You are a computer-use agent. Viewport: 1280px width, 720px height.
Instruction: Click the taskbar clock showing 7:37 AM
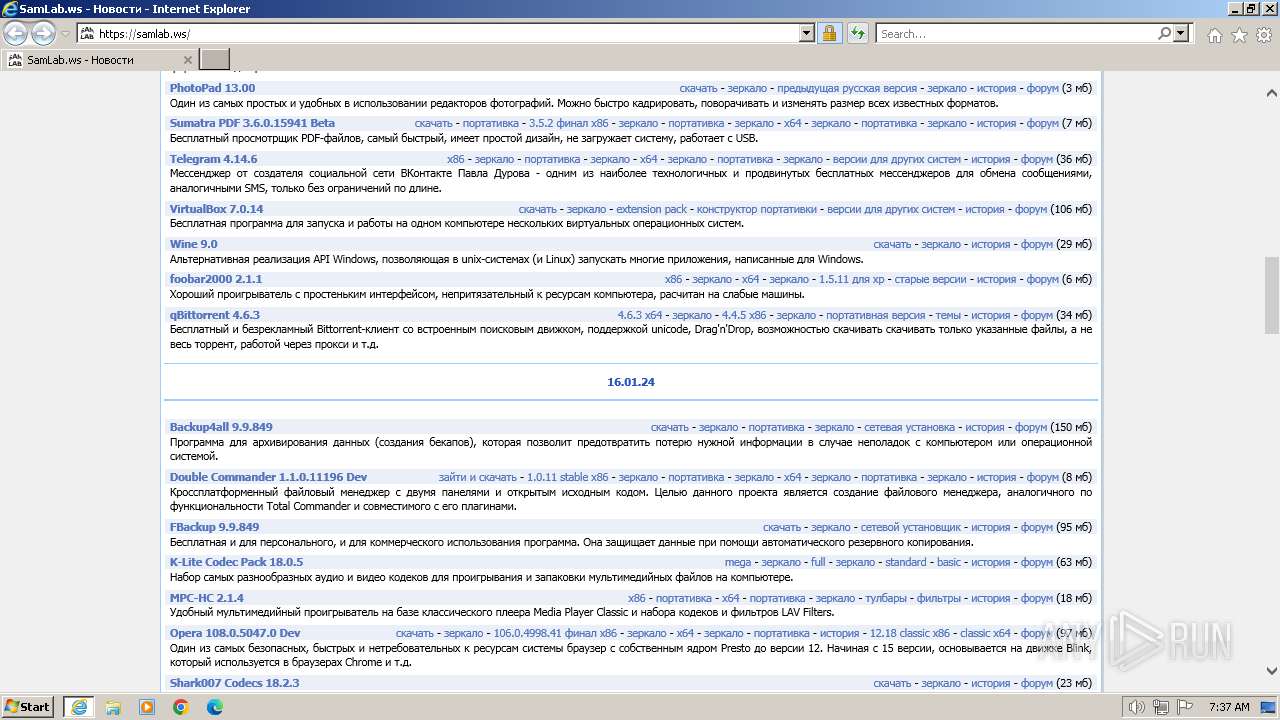click(1228, 707)
